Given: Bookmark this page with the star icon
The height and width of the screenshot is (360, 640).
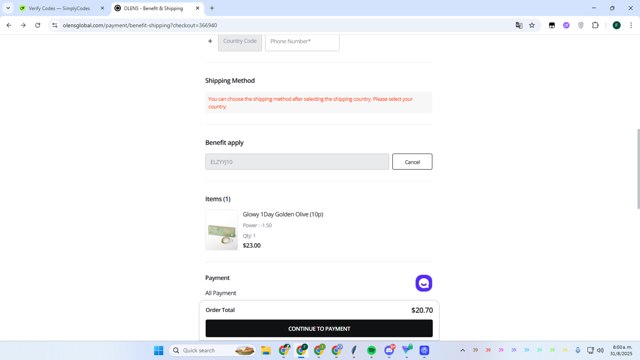Looking at the screenshot, I should pos(532,25).
